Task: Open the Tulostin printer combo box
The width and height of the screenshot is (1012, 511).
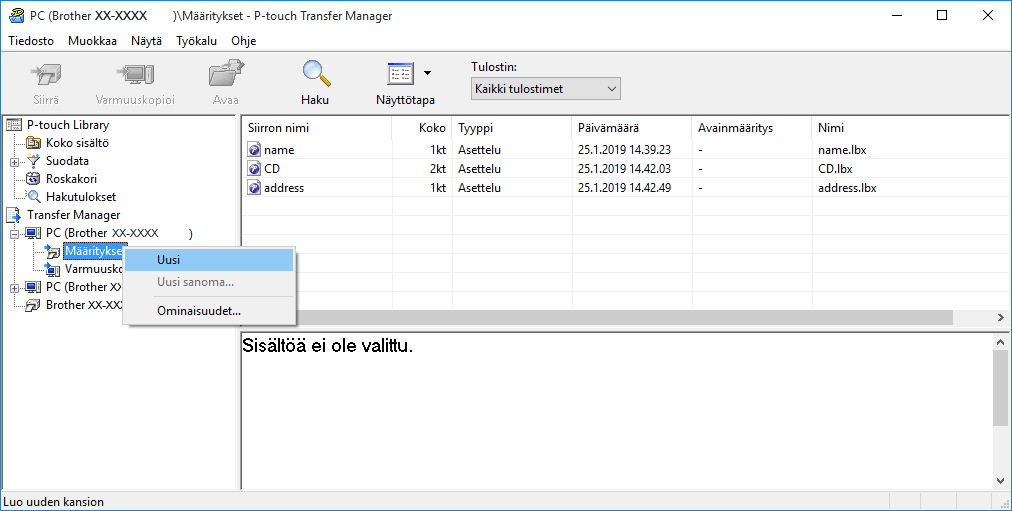Action: tap(545, 89)
